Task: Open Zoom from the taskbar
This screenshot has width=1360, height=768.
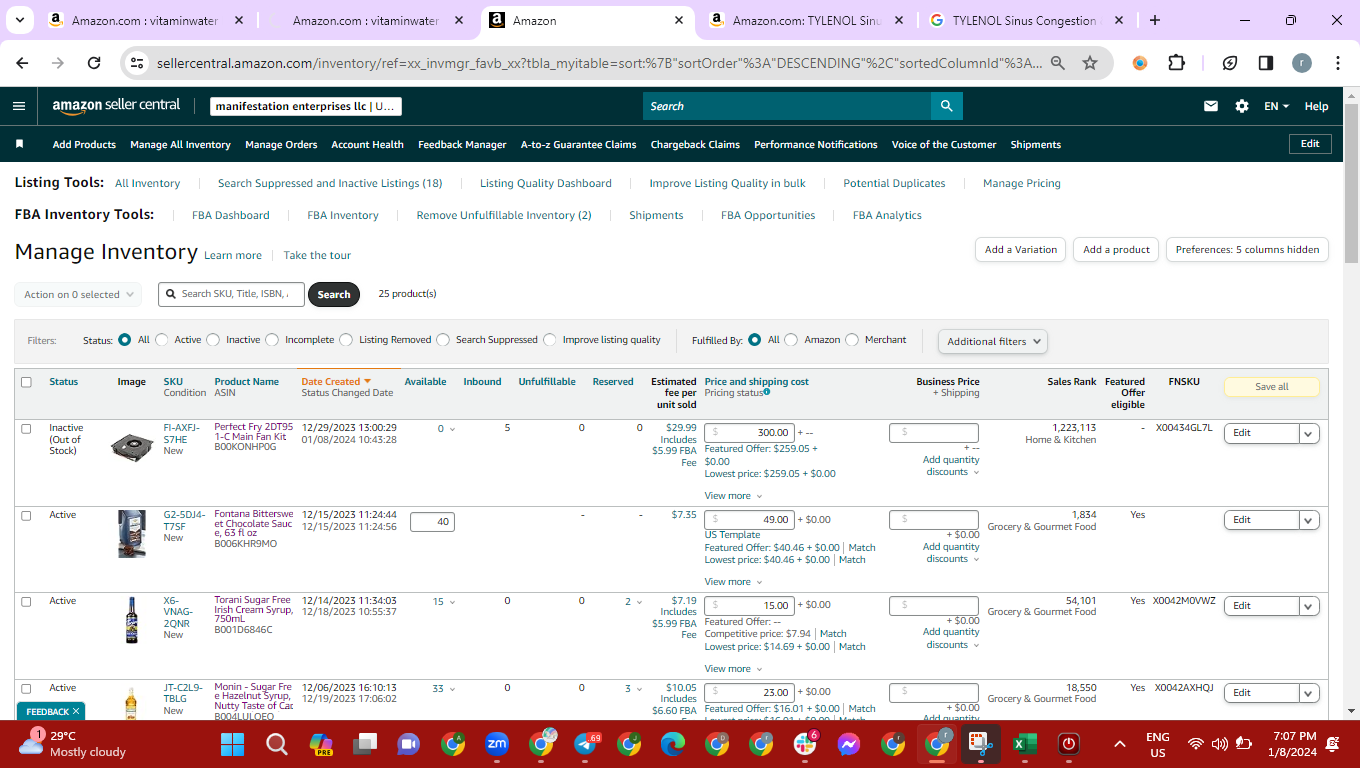Action: pos(497,744)
